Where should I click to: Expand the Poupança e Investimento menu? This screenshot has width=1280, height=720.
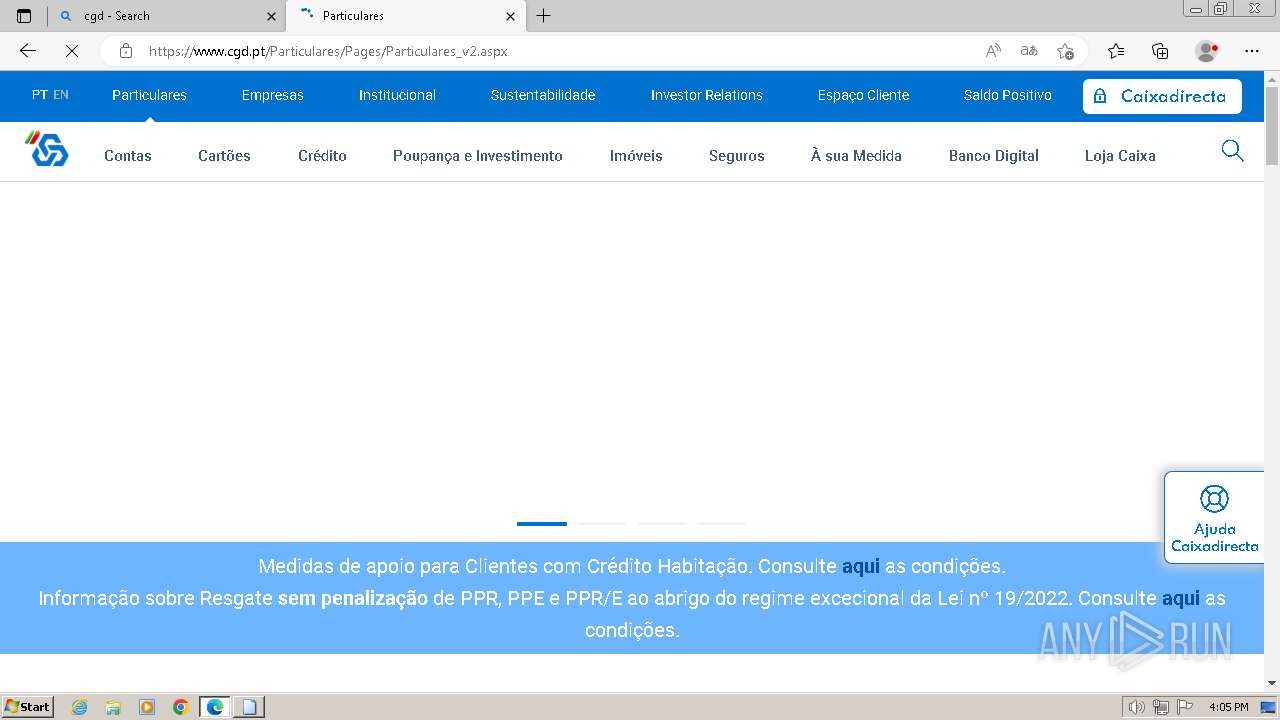coord(478,156)
